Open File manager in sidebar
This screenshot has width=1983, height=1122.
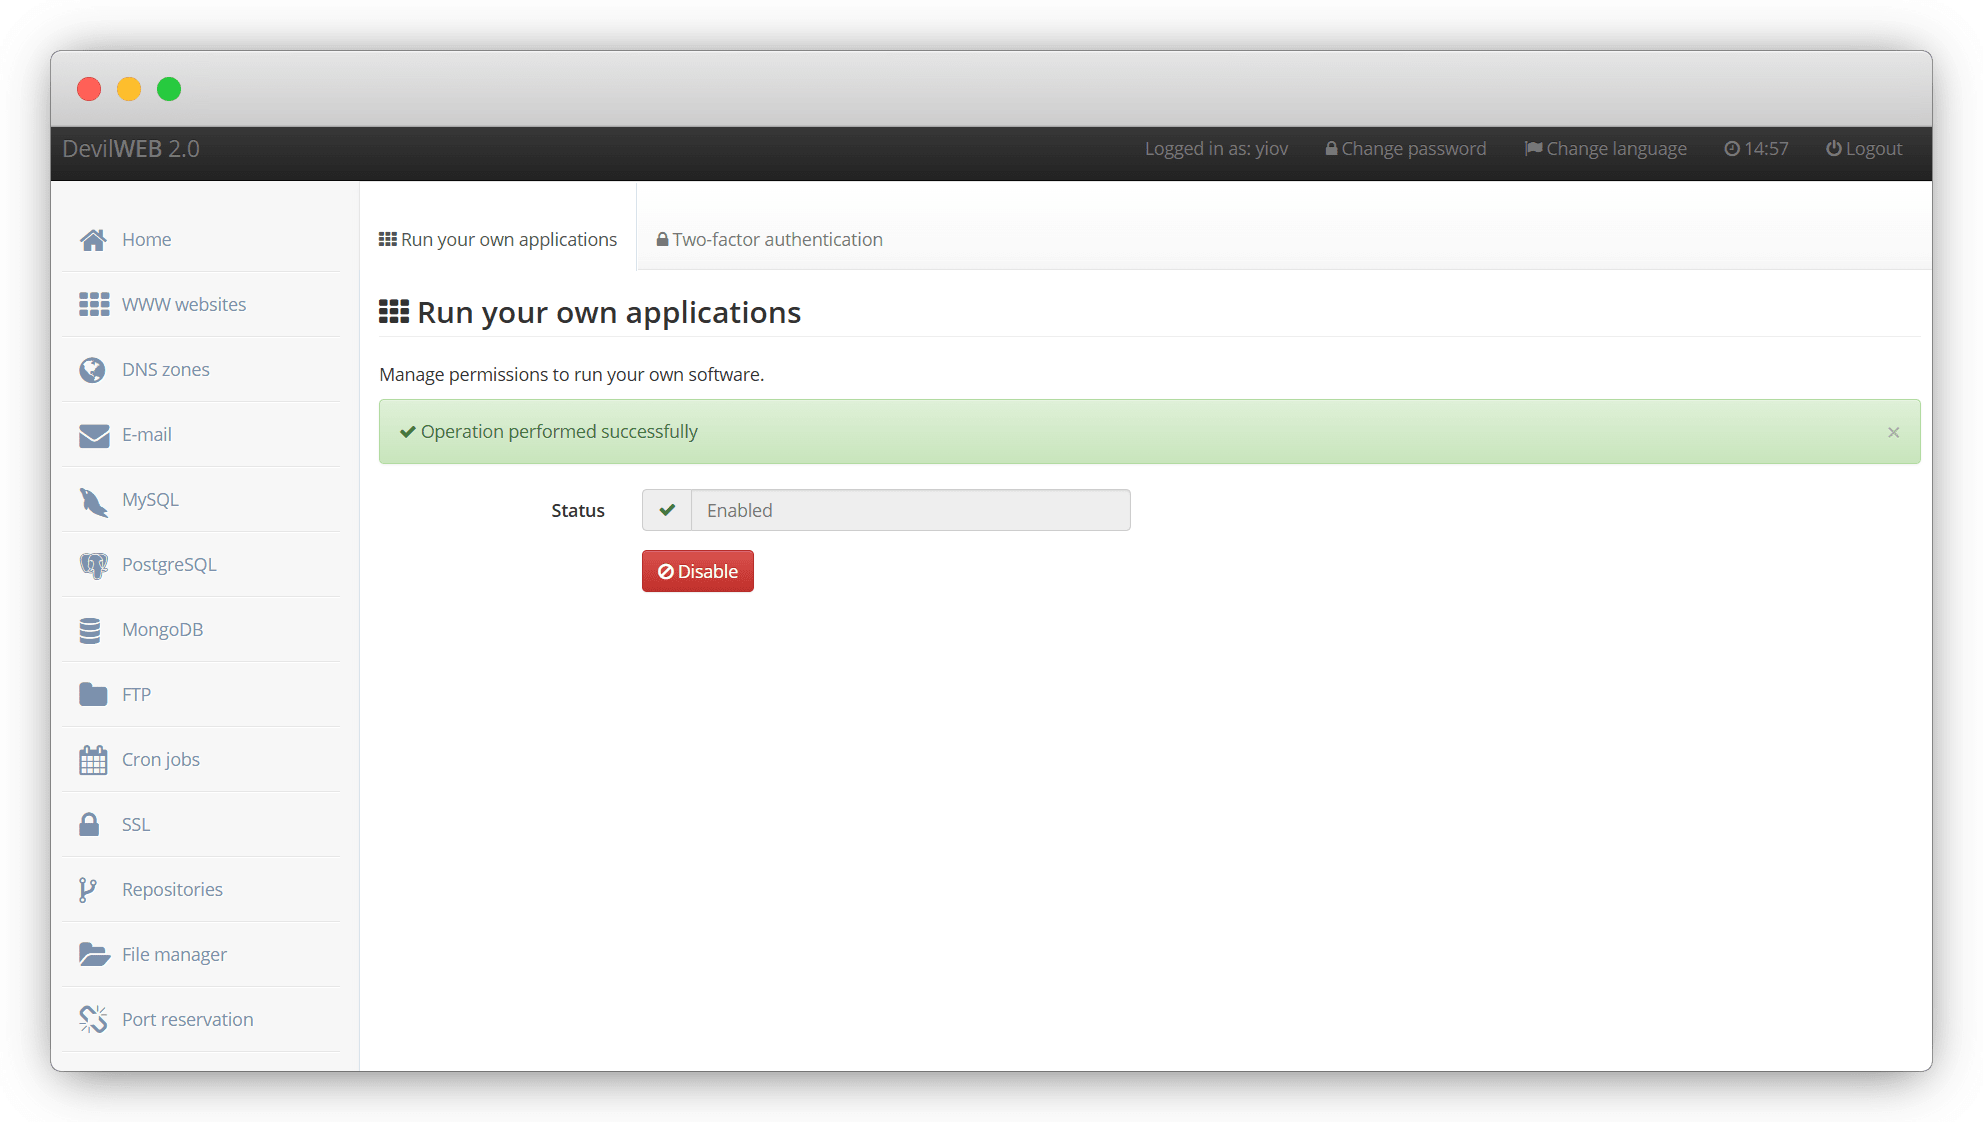[x=174, y=955]
